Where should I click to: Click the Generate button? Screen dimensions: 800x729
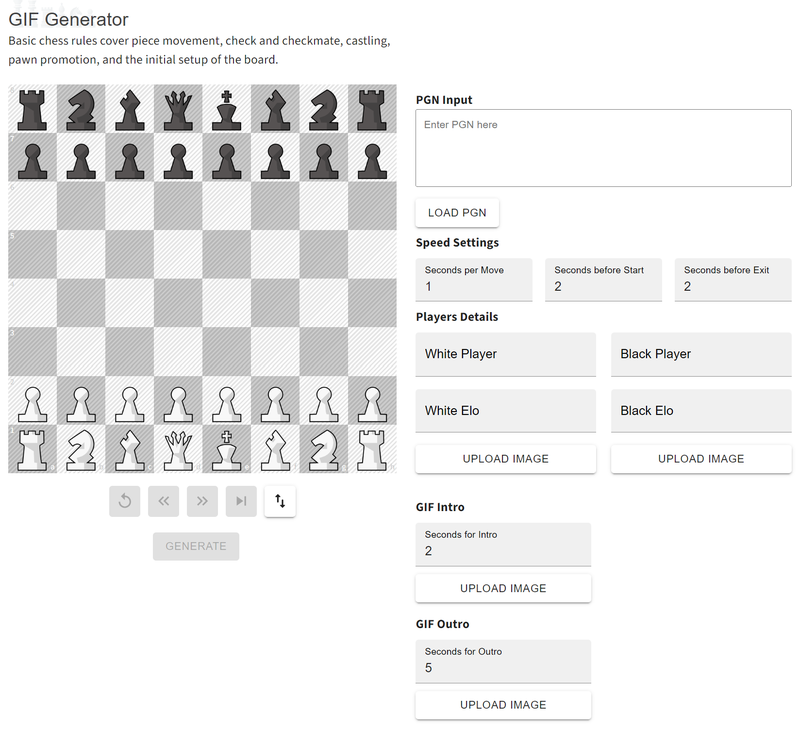[x=196, y=546]
